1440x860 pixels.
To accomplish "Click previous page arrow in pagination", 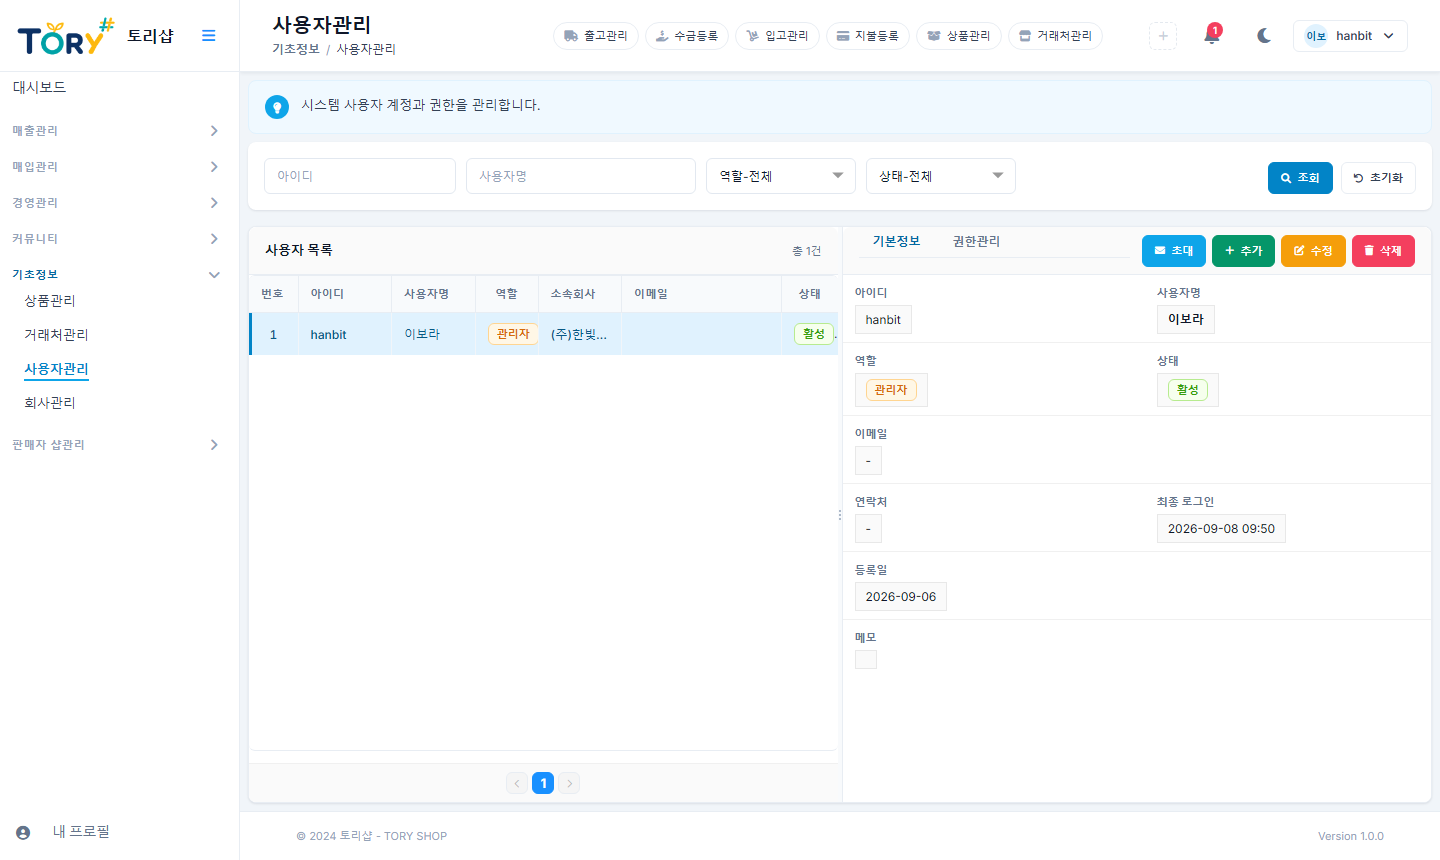I will (517, 783).
